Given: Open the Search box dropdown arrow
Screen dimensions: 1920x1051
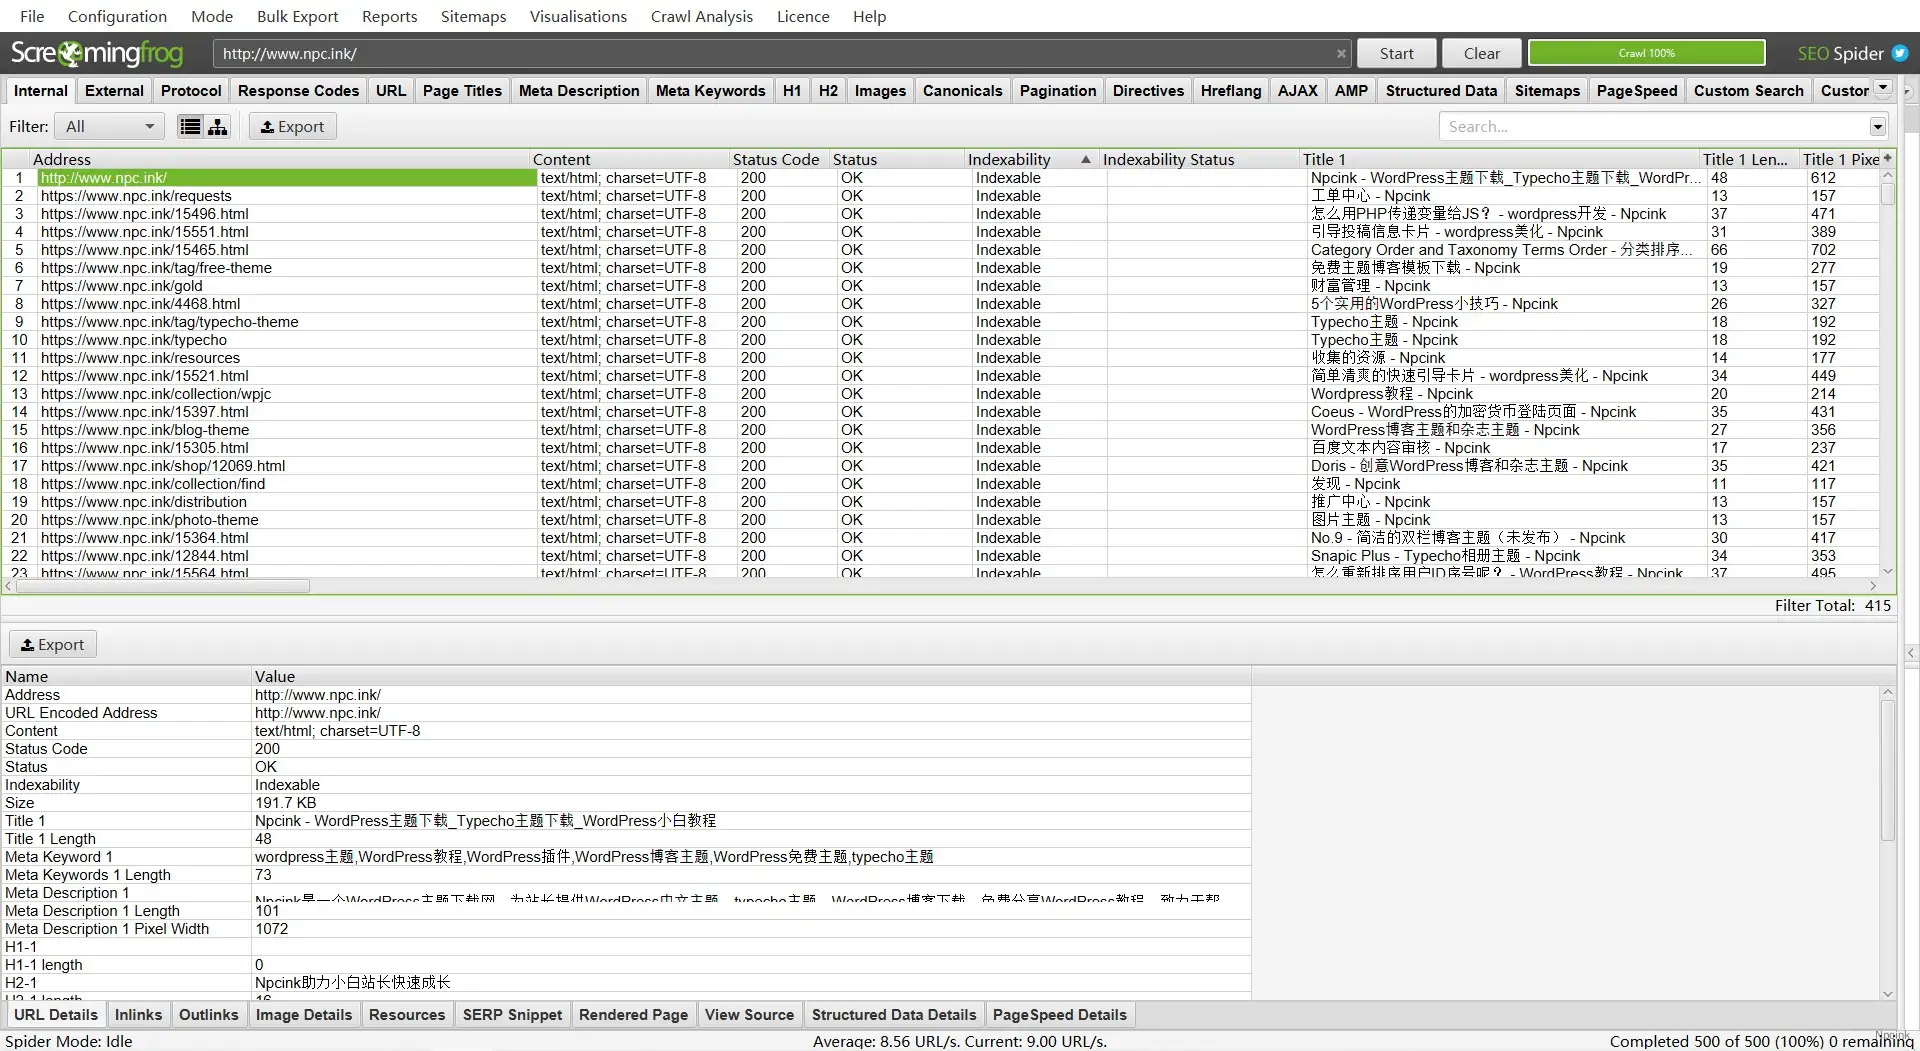Looking at the screenshot, I should [x=1877, y=126].
